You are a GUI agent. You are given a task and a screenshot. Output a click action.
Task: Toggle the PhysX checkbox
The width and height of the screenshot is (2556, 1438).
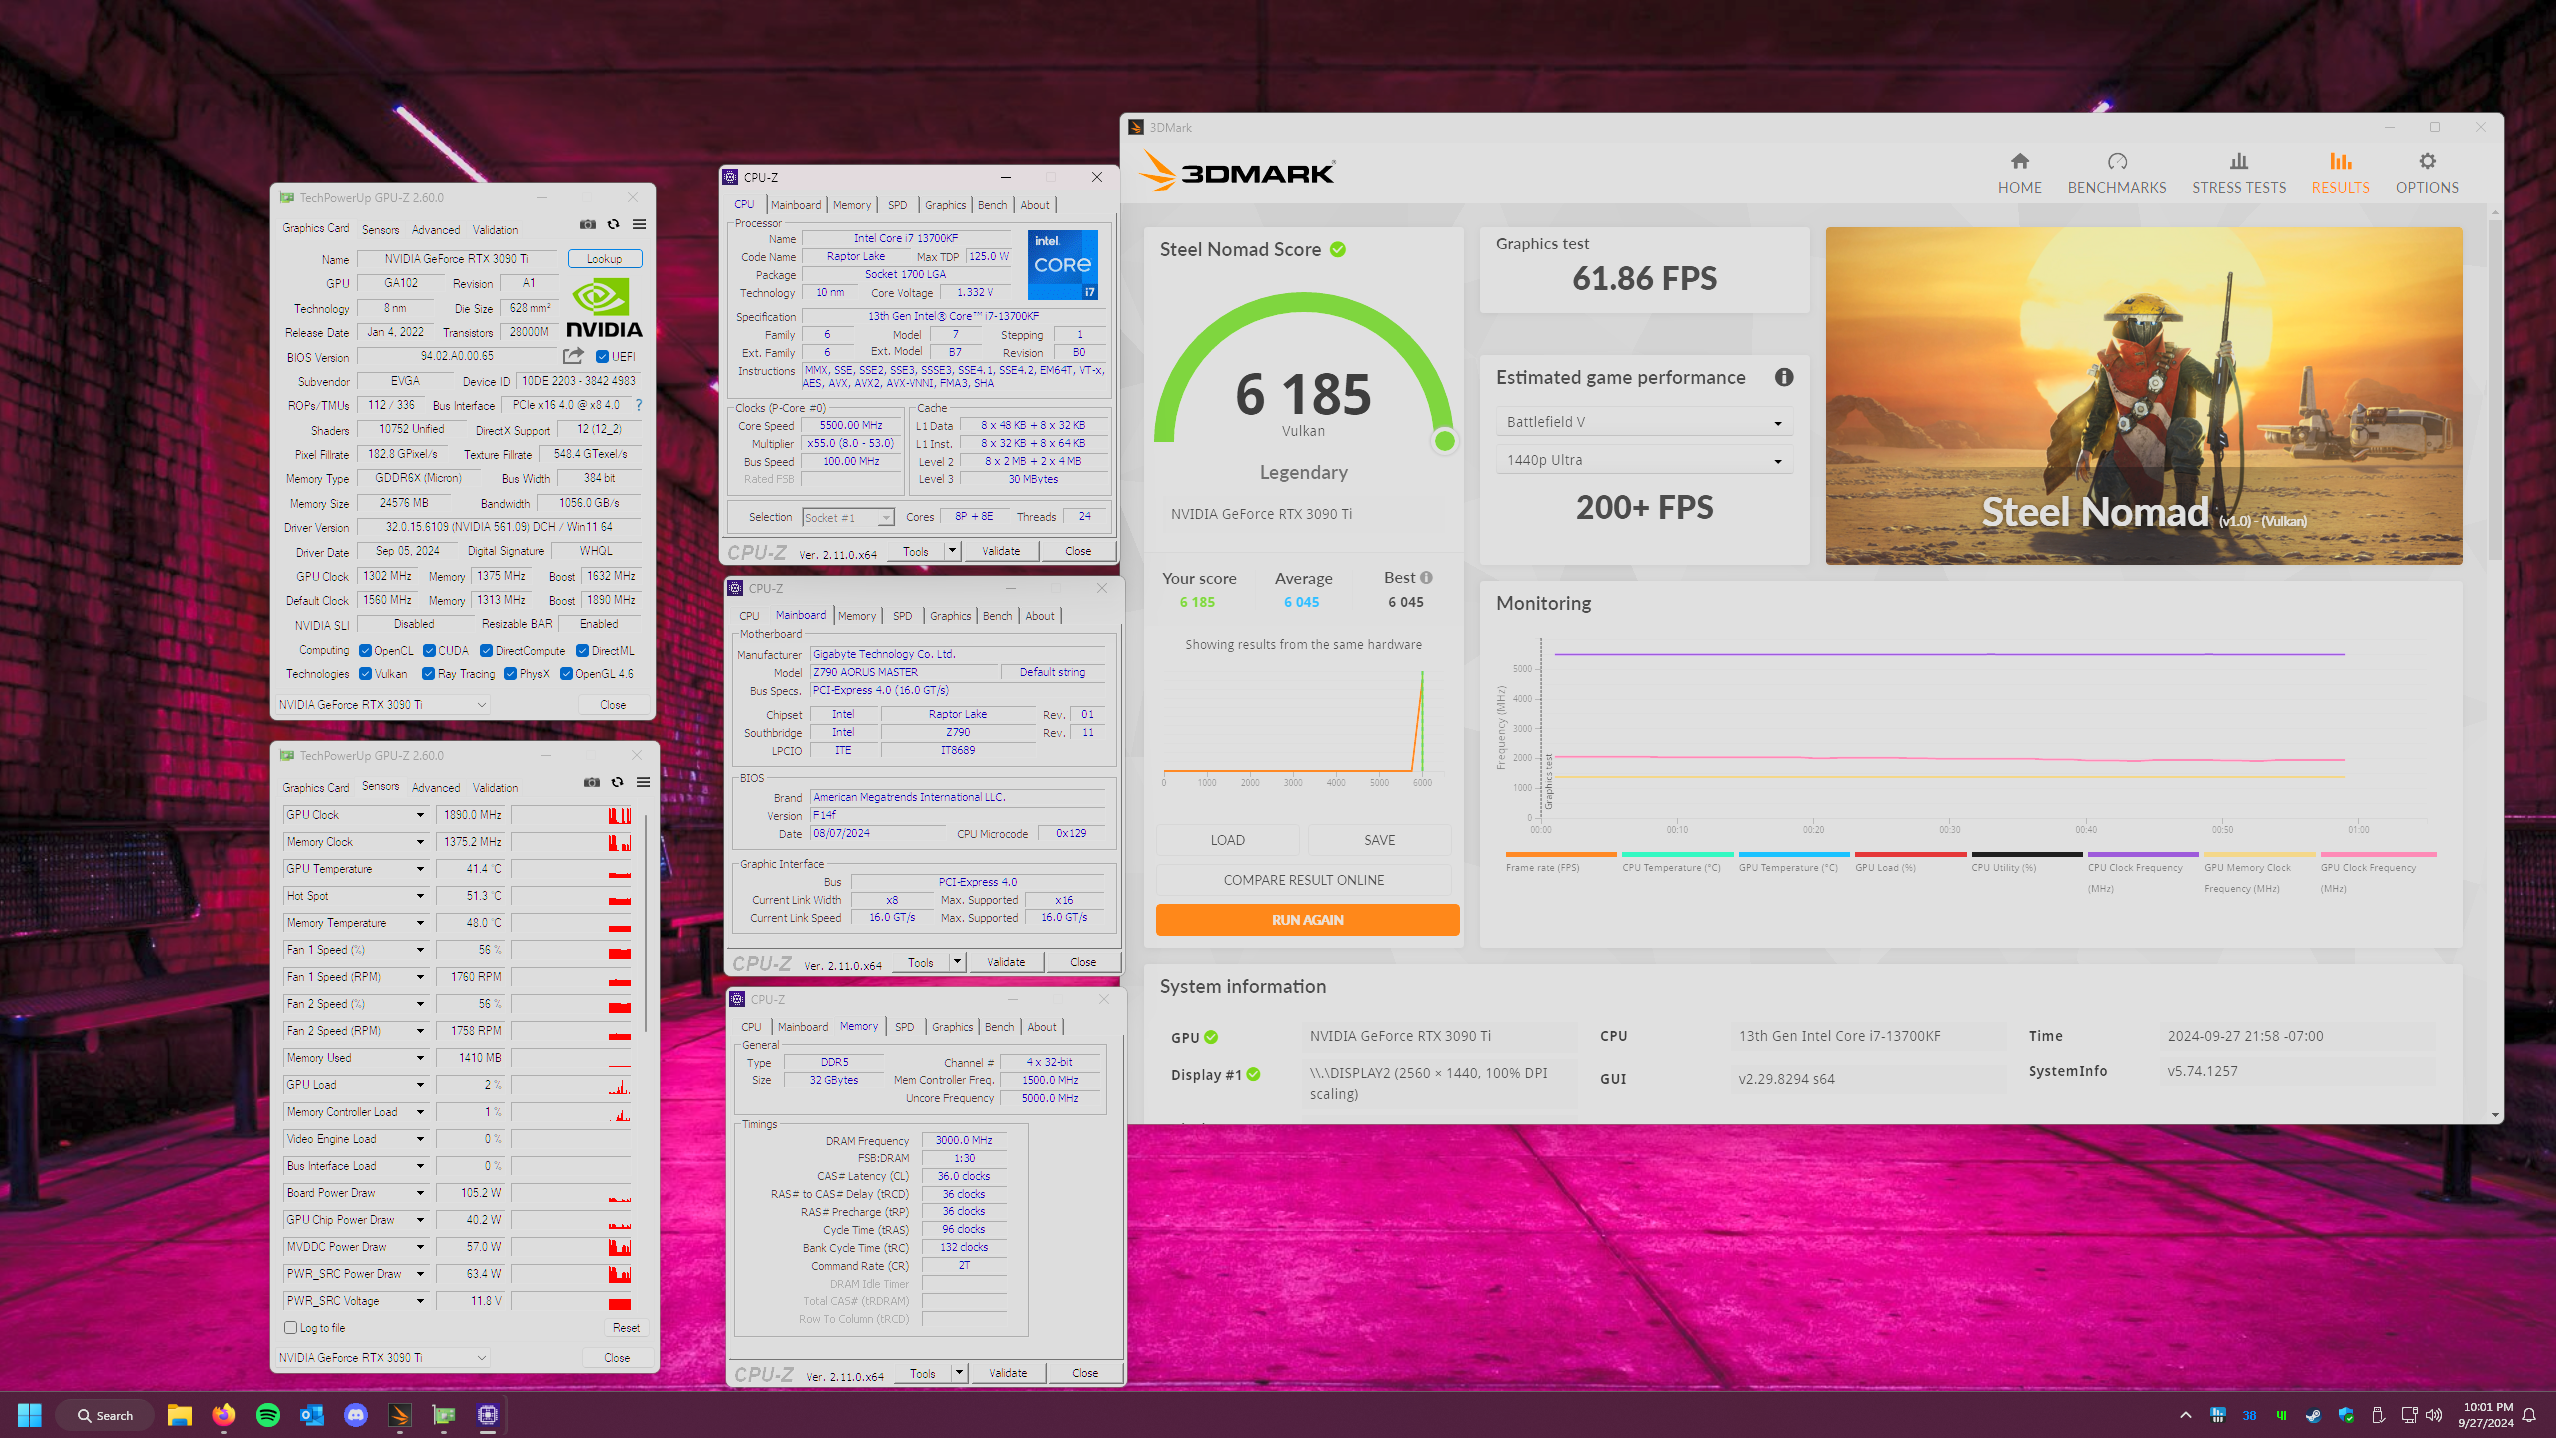[x=510, y=674]
